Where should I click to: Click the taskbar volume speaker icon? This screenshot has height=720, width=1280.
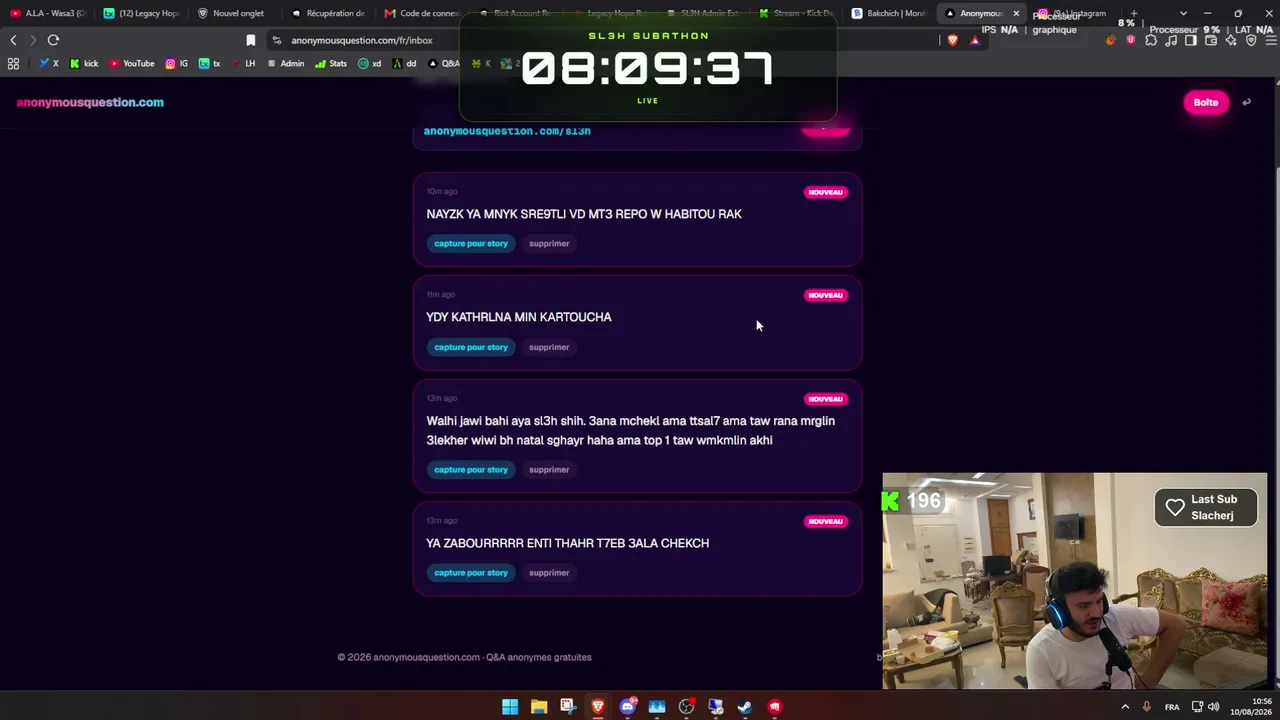click(1214, 707)
